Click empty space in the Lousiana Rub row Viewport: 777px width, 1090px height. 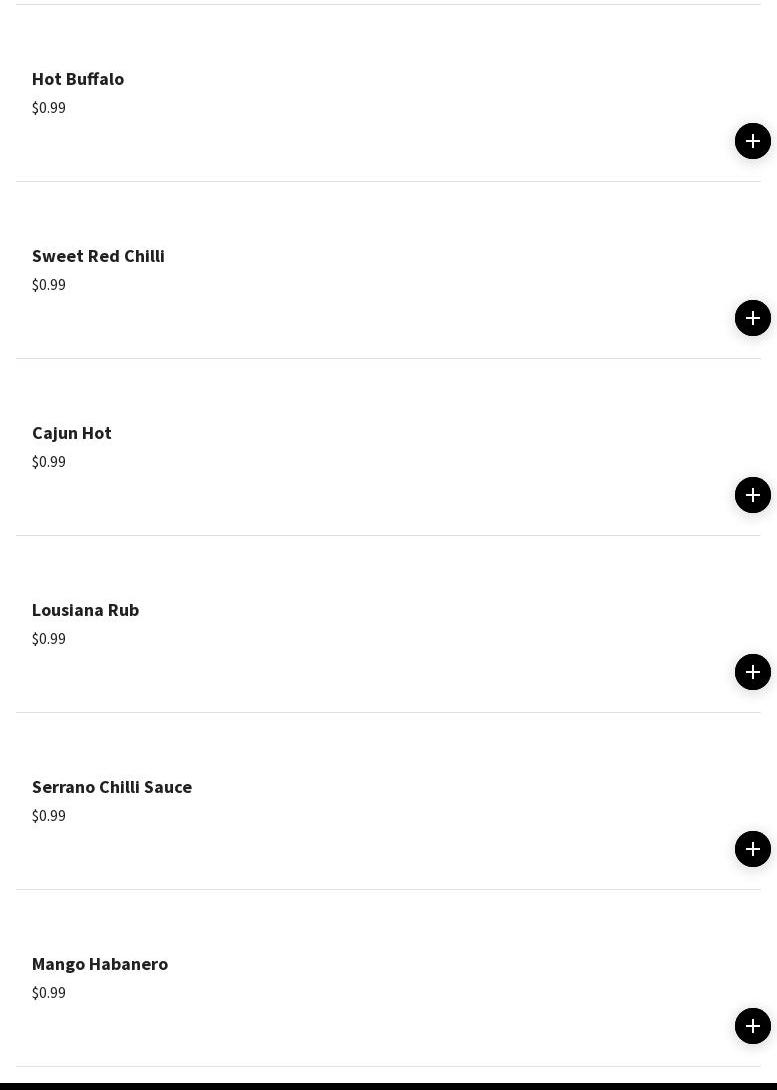(417, 624)
